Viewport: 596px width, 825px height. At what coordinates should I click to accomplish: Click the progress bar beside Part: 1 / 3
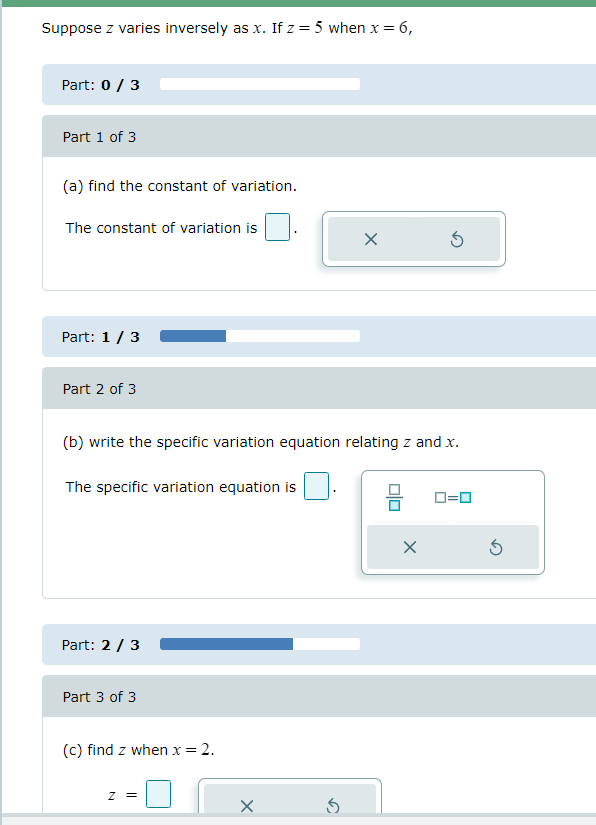click(x=259, y=335)
